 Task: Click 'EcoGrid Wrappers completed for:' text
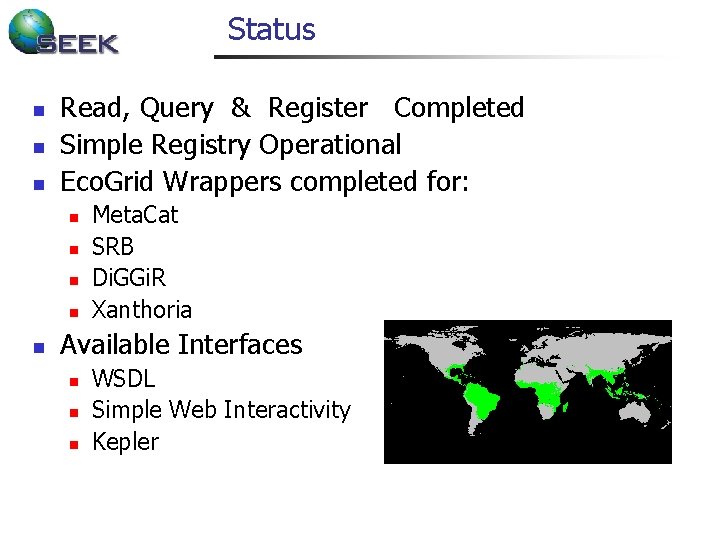[x=264, y=182]
